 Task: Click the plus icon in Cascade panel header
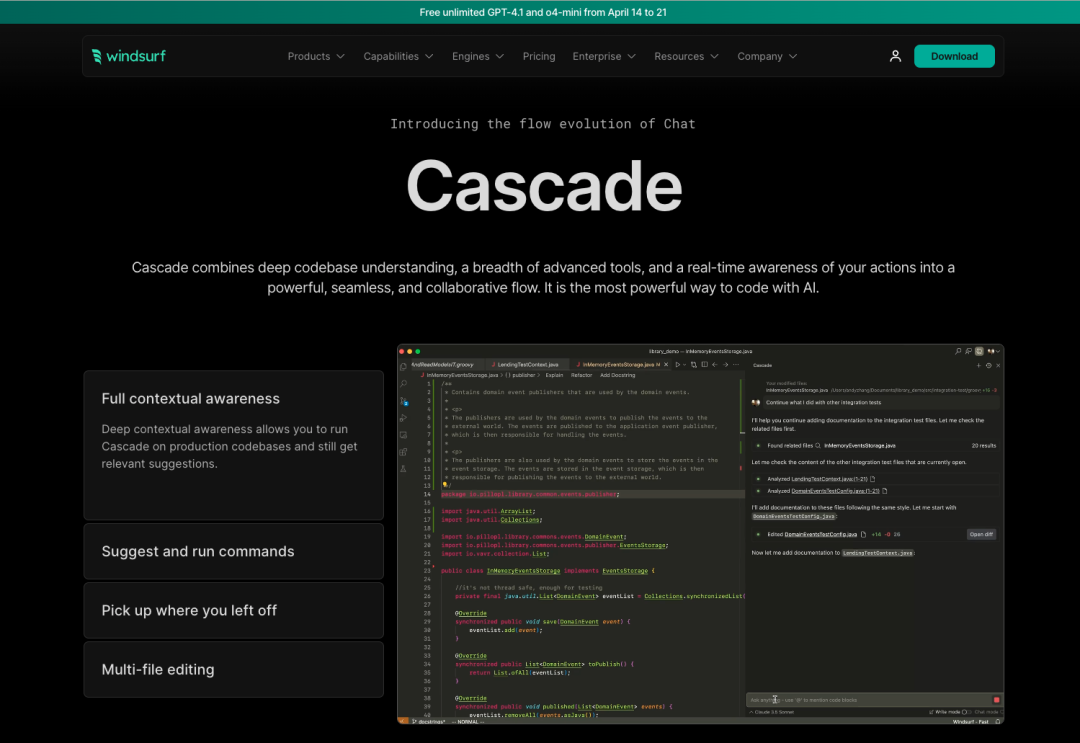pyautogui.click(x=978, y=366)
